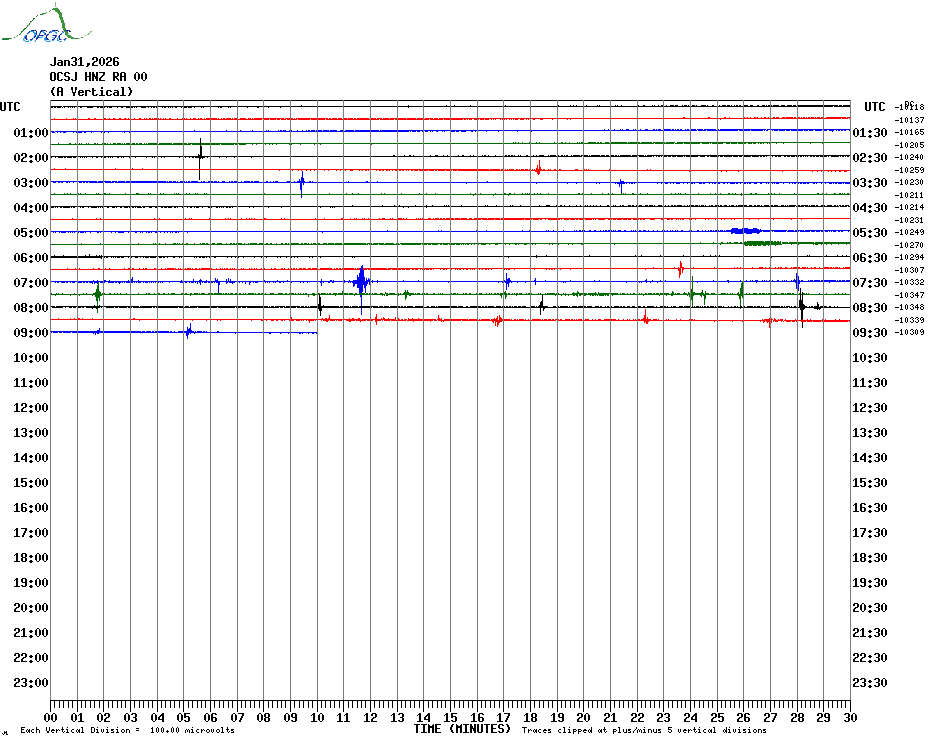Click the UTC label on the right axis
This screenshot has width=930, height=744.
point(874,107)
